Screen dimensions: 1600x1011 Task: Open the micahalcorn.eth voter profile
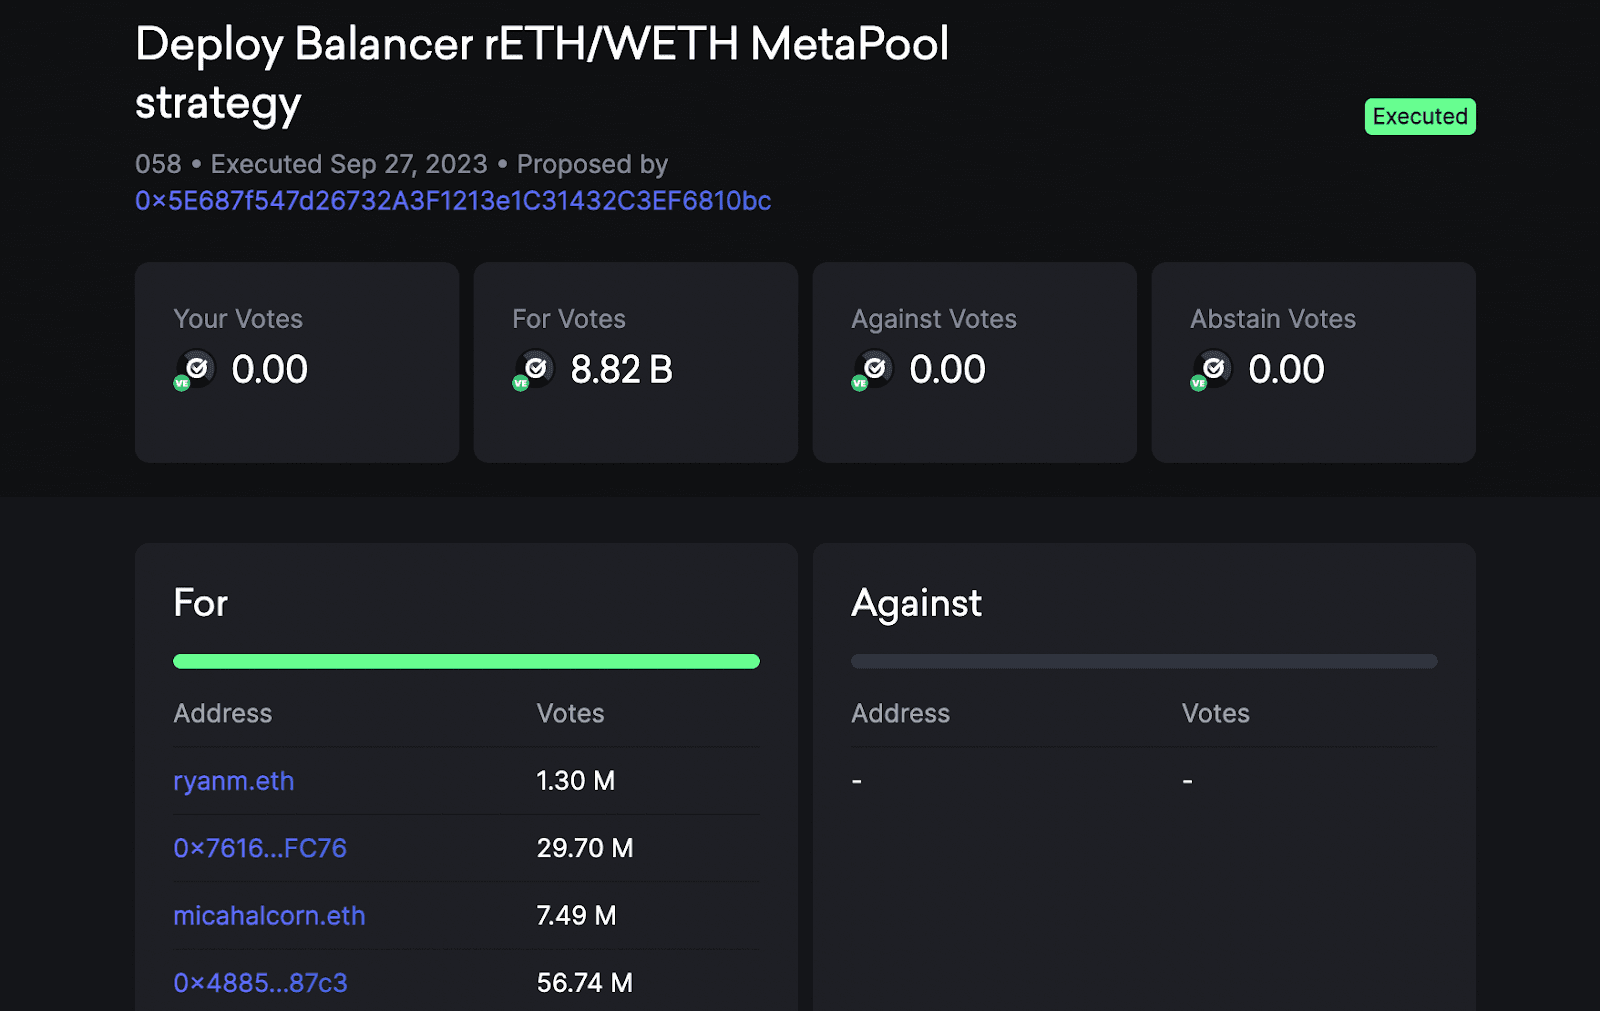click(269, 915)
